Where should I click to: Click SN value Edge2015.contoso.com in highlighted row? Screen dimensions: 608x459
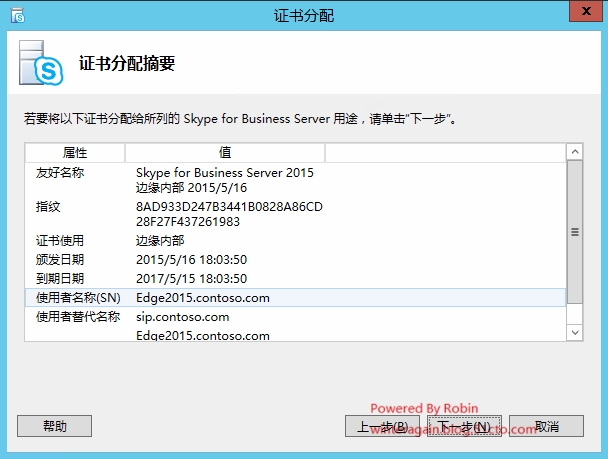[203, 298]
